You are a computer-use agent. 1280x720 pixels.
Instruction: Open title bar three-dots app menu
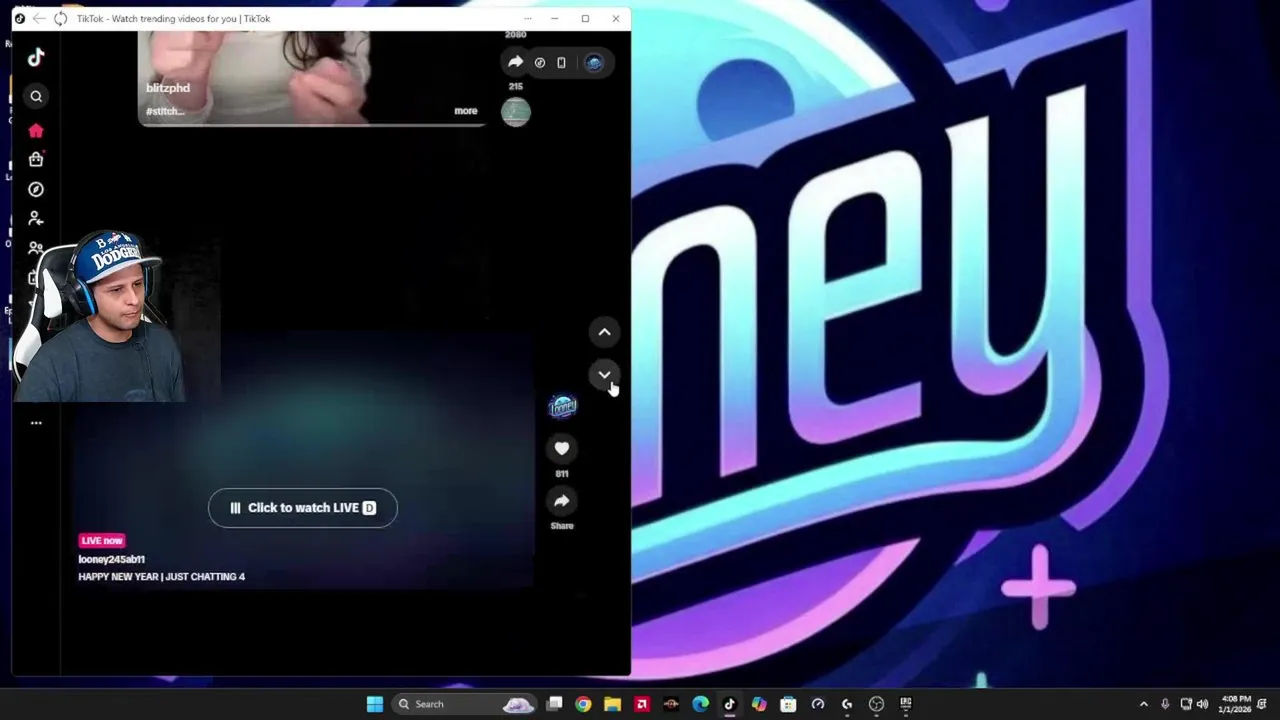click(527, 18)
